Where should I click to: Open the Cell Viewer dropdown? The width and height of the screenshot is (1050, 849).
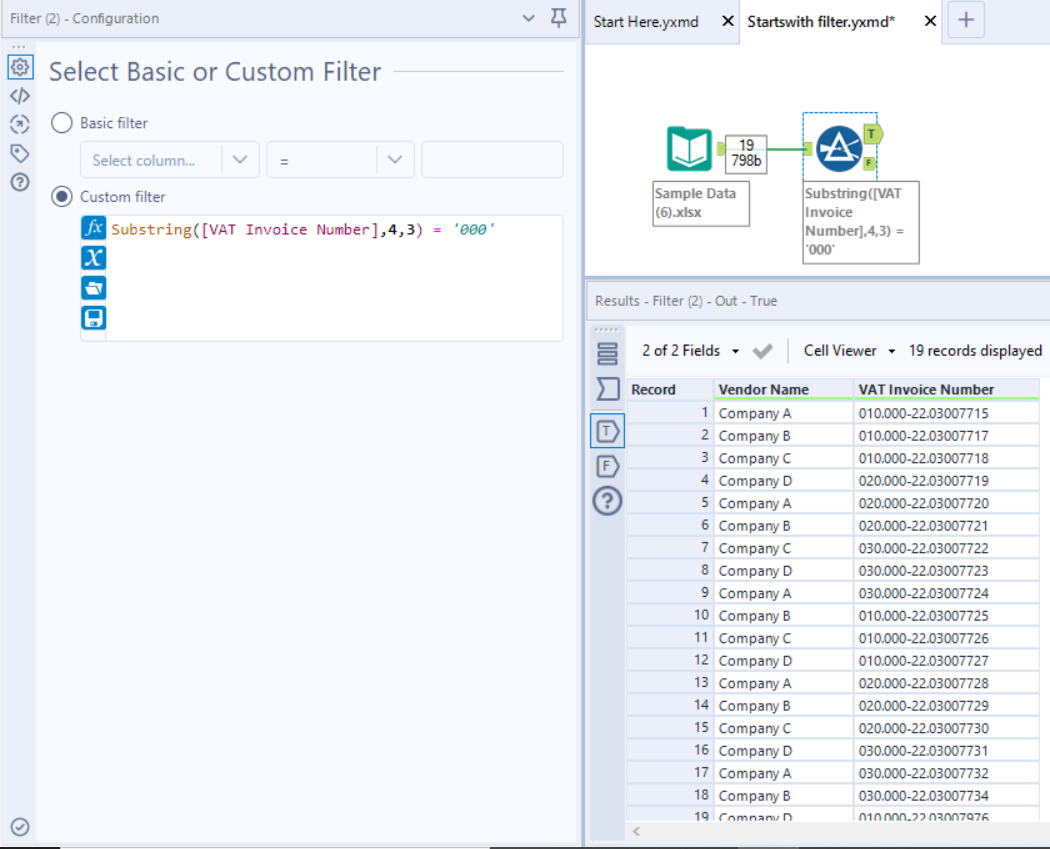click(x=848, y=350)
